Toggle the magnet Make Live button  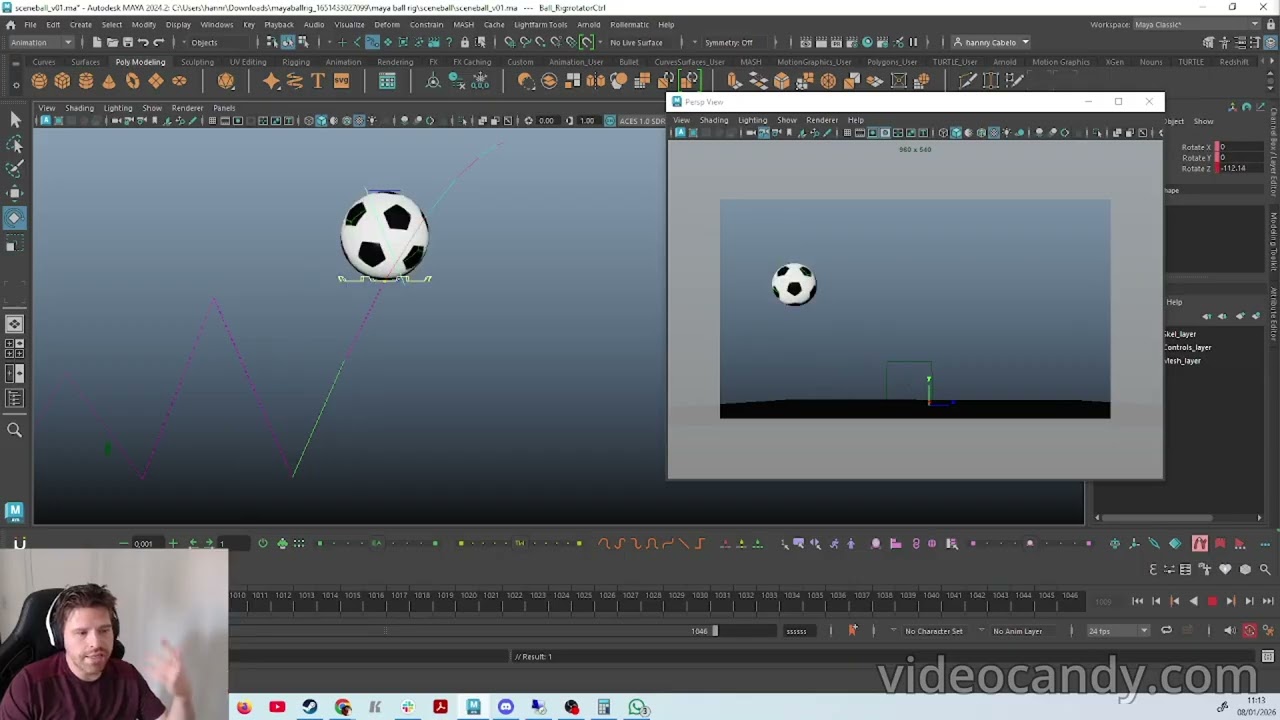[x=586, y=42]
